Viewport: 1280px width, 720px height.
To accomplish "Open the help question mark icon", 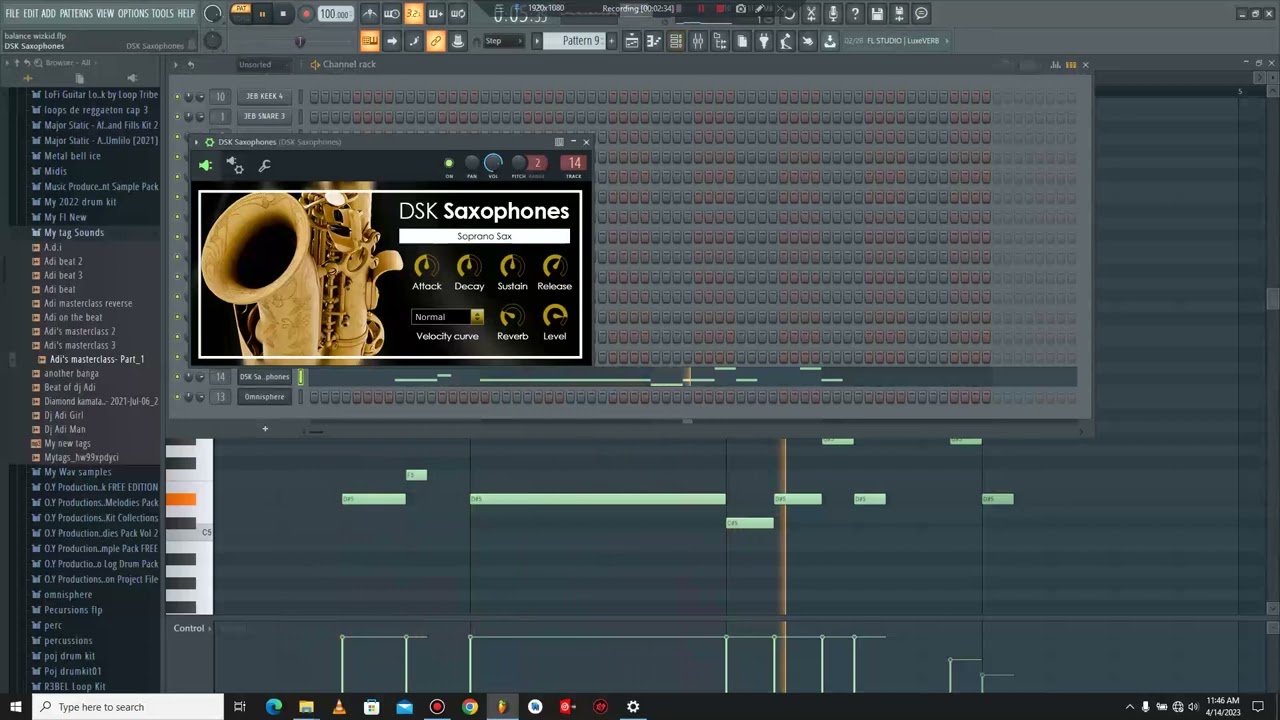I will click(855, 14).
